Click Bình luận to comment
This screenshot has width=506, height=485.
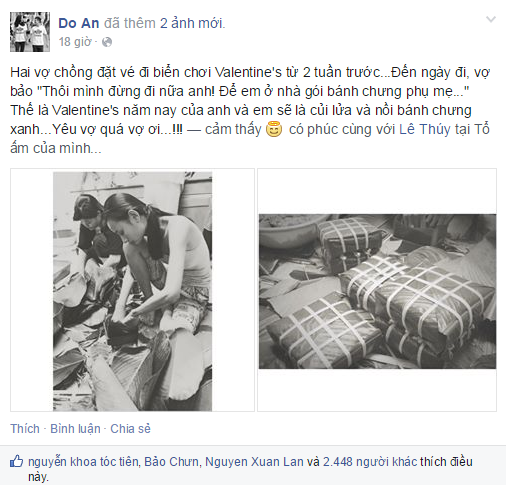[75, 429]
